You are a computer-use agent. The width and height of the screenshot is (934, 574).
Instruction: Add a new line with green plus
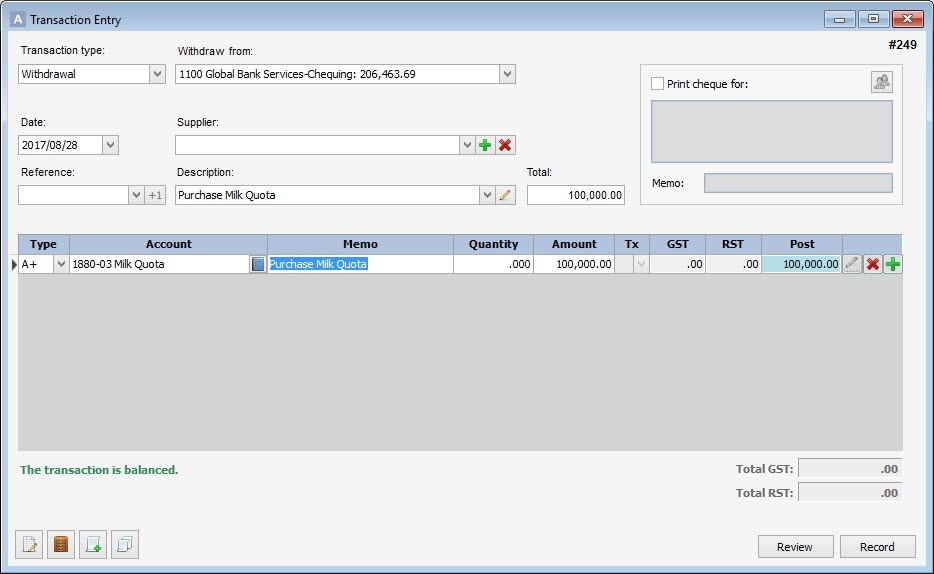click(x=892, y=264)
